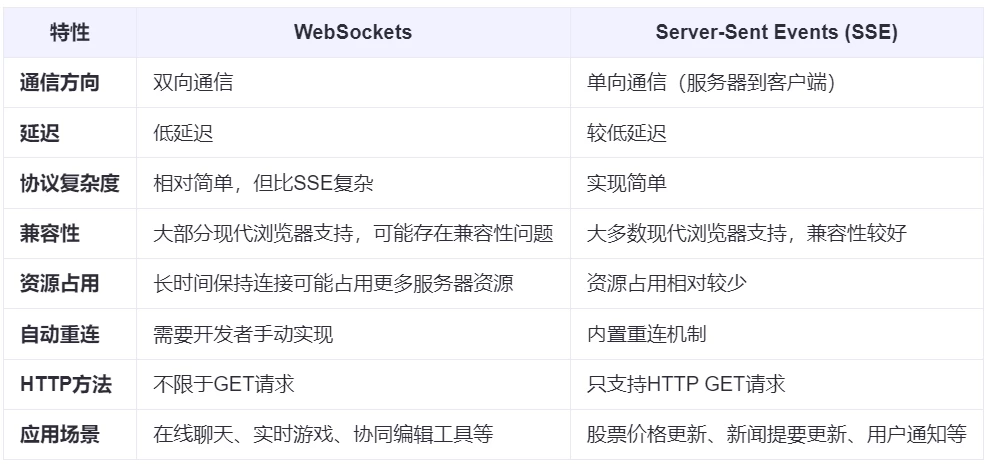The image size is (986, 464).
Task: Click the 单向通信（服务器到客户端）cell
Action: 711,83
